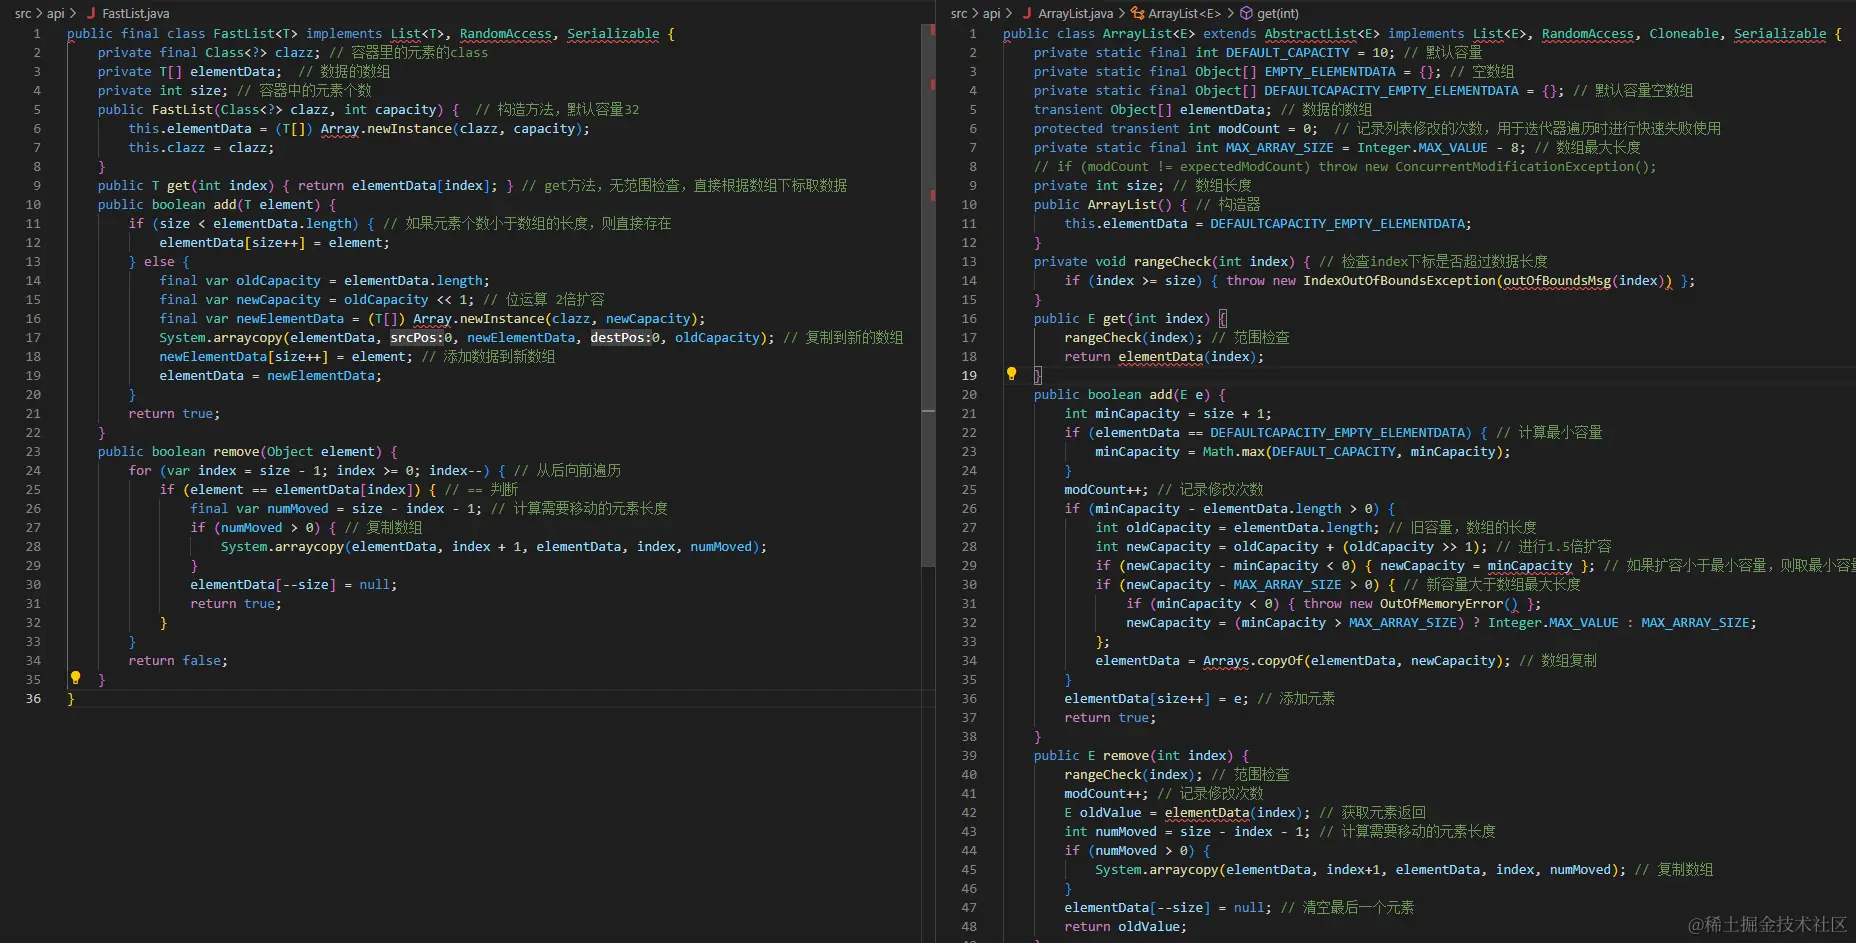Click 'Class<?> clazz;' field on FastList.java line 2
The height and width of the screenshot is (943, 1856).
[x=263, y=53]
